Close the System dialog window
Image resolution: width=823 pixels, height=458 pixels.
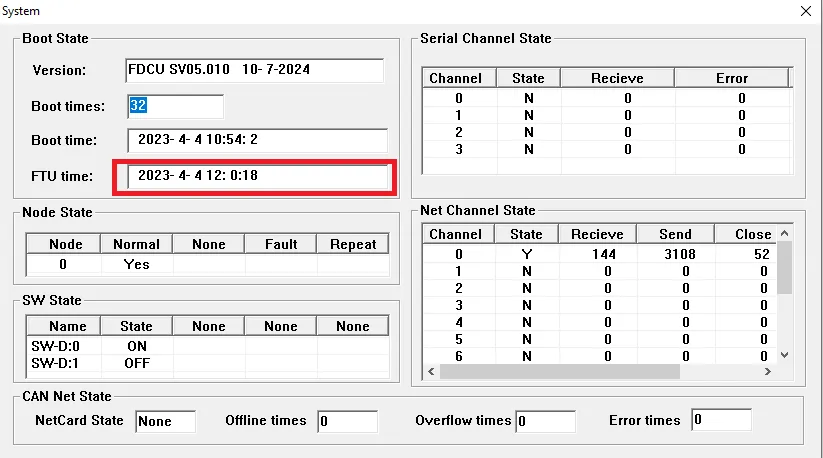pos(806,11)
